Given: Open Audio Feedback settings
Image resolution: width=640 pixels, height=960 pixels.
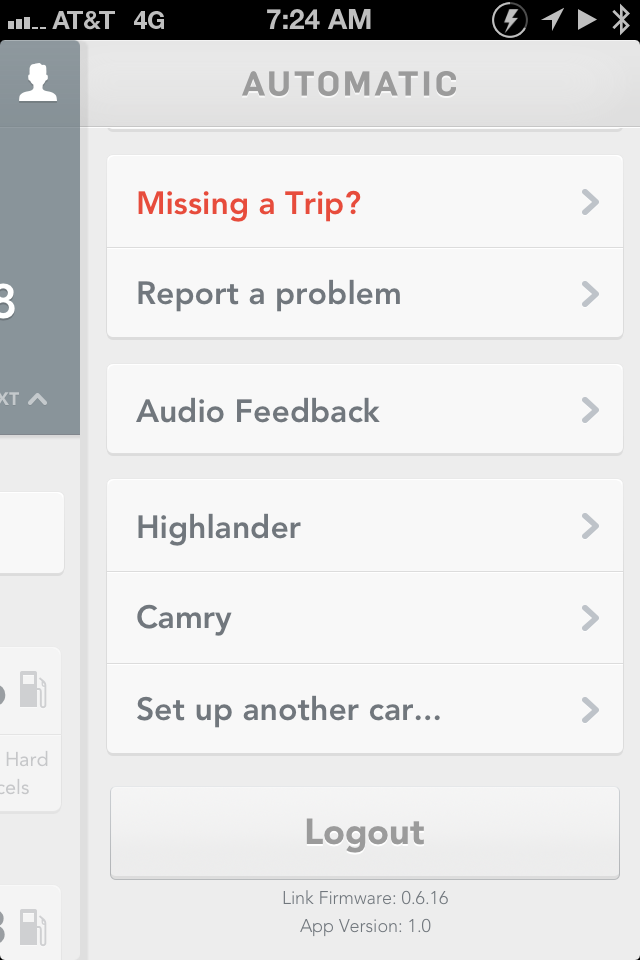Looking at the screenshot, I should click(x=365, y=410).
